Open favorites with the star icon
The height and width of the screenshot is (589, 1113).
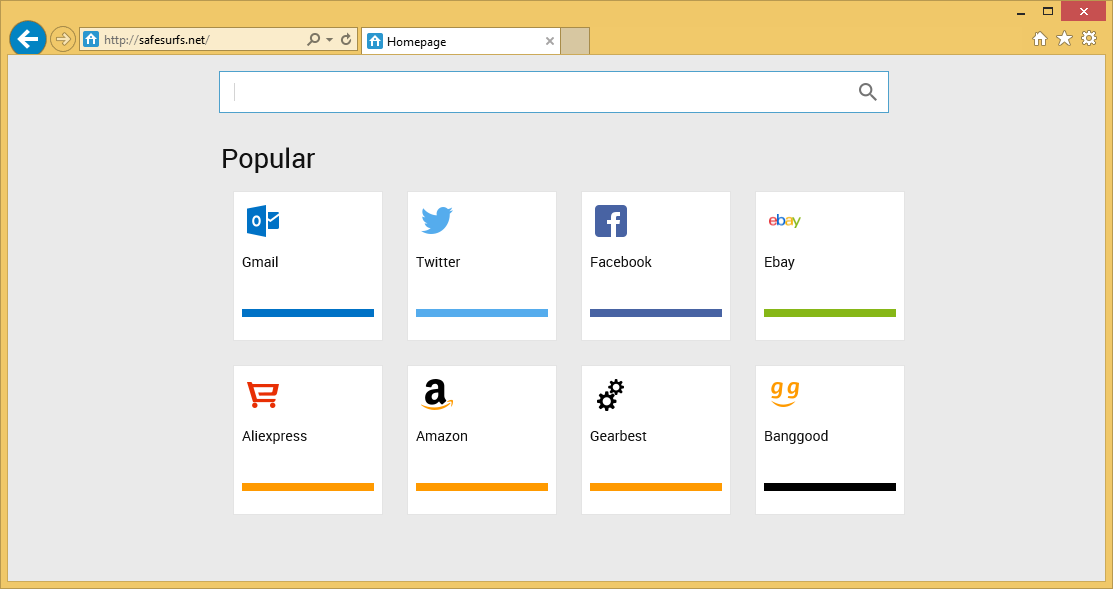point(1064,38)
